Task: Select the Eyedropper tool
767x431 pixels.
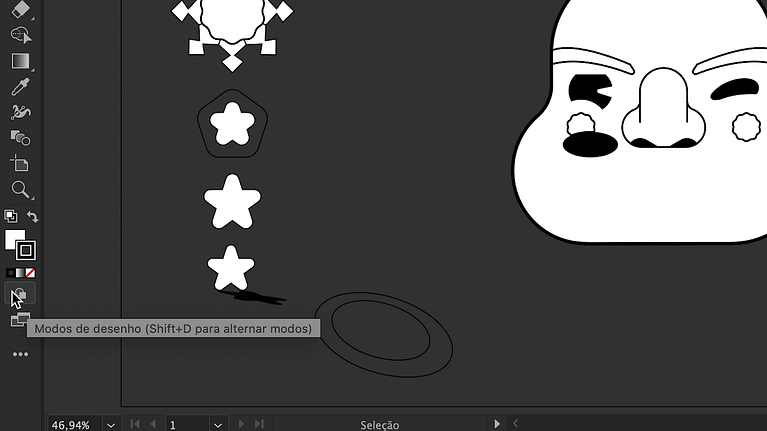Action: (x=20, y=87)
